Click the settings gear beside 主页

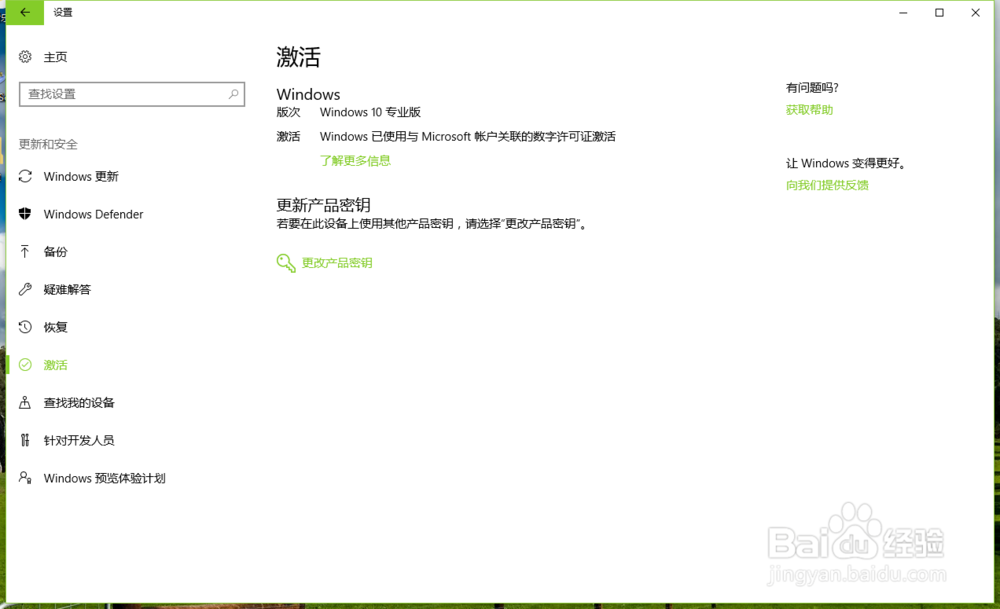25,57
